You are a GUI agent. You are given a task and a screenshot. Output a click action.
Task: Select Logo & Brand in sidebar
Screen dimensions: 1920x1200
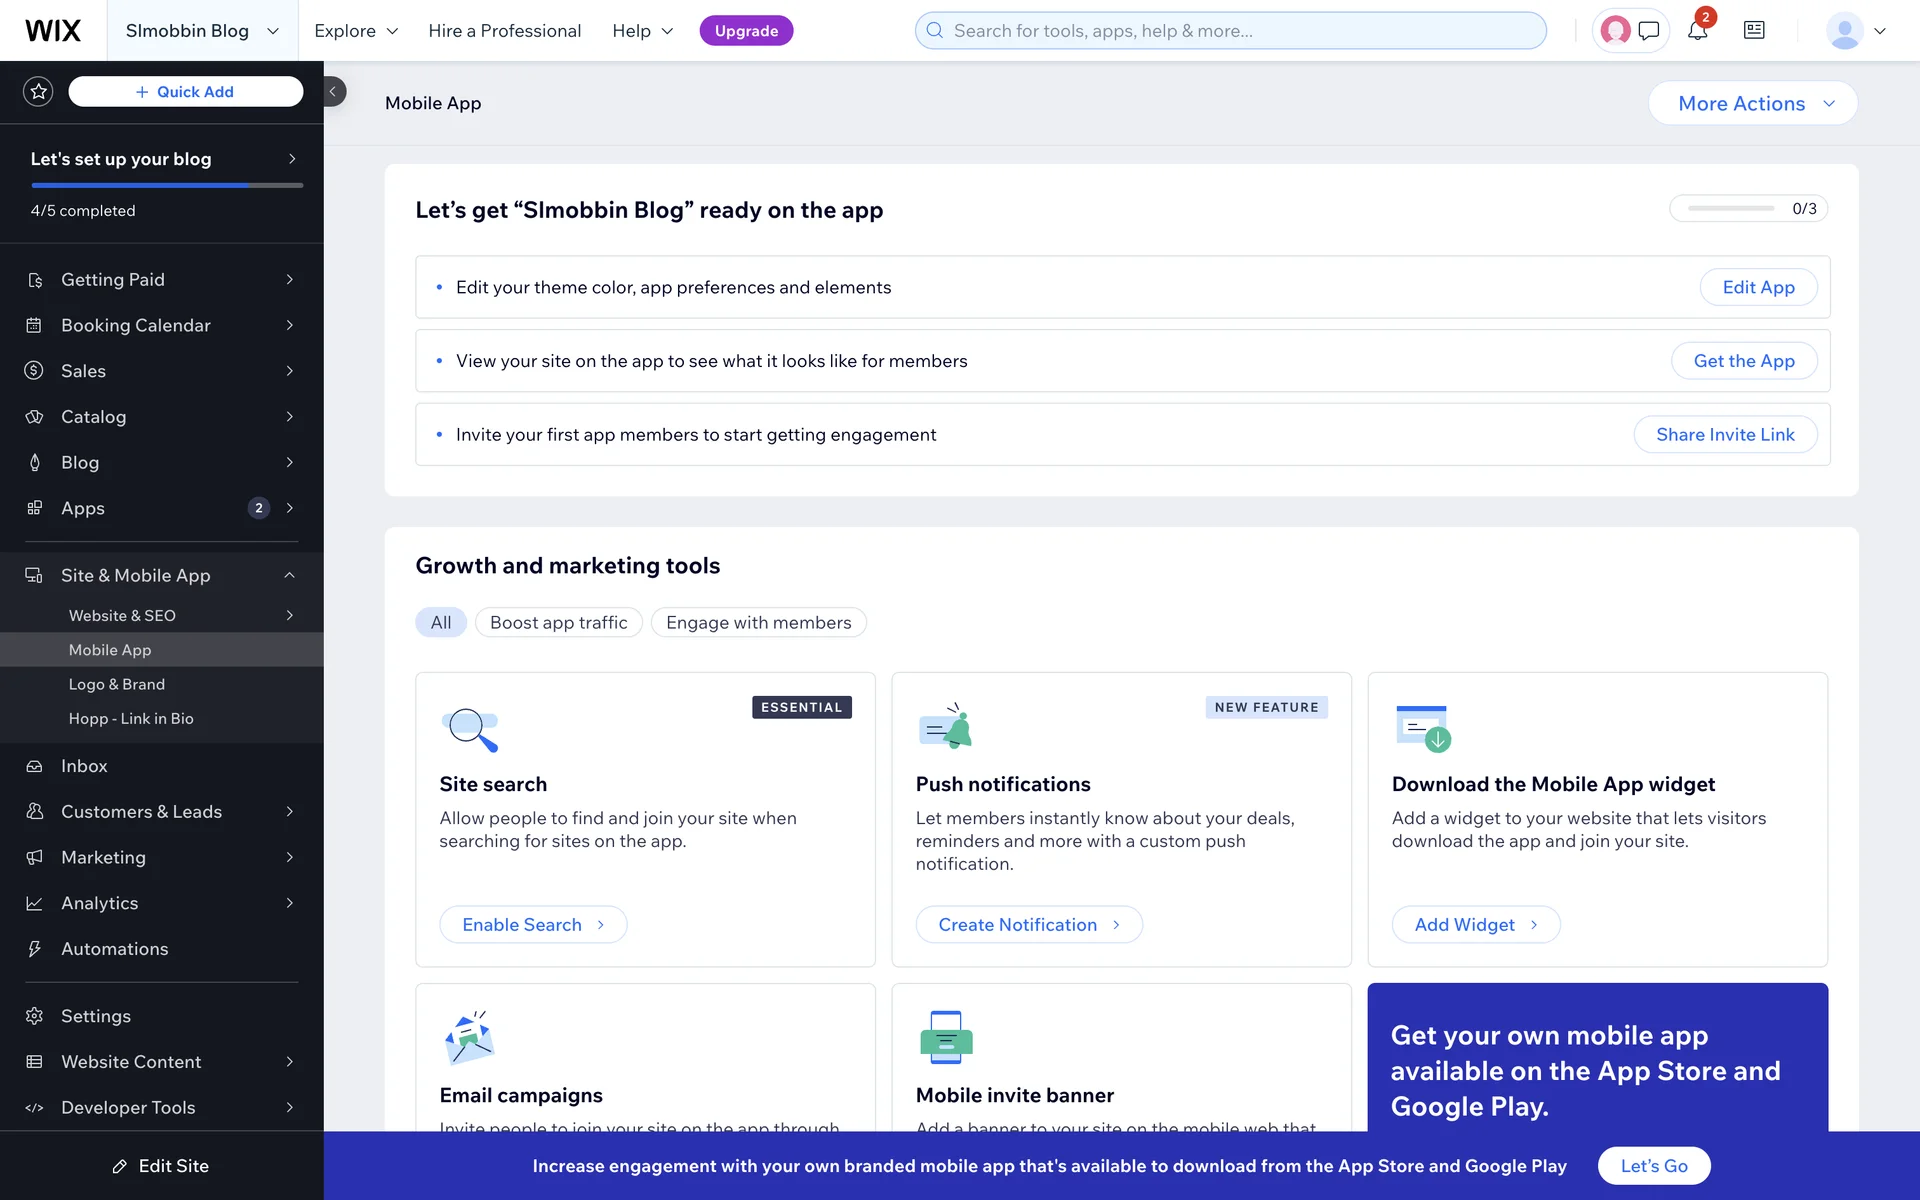(x=116, y=685)
